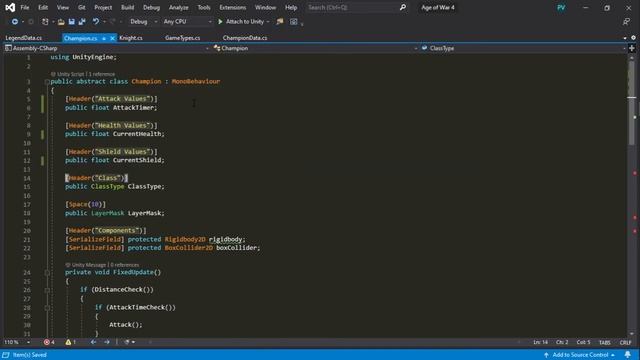640x360 pixels.
Task: Click the MonoBehaviour base class name
Action: tap(196, 82)
